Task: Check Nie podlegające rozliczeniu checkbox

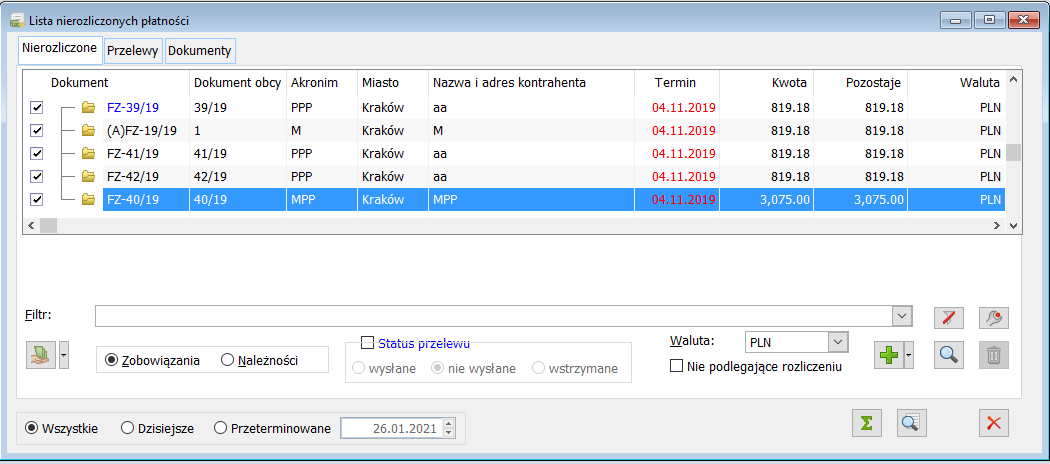Action: 676,366
